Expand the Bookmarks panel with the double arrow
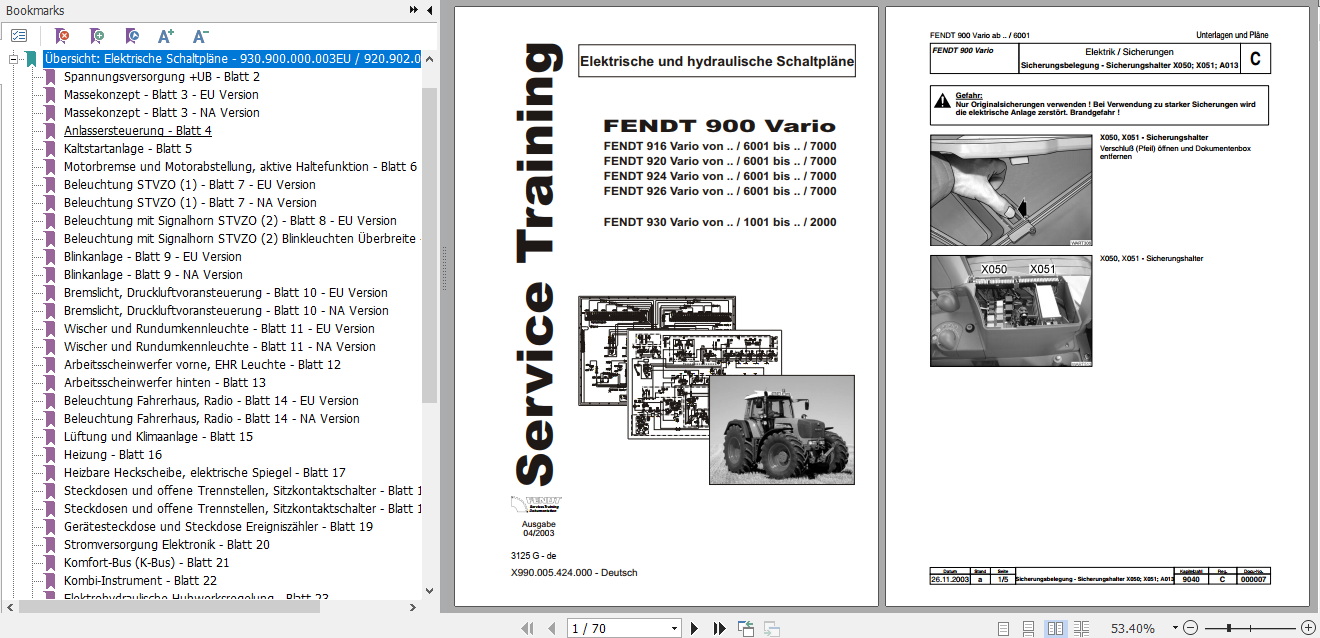 click(414, 10)
